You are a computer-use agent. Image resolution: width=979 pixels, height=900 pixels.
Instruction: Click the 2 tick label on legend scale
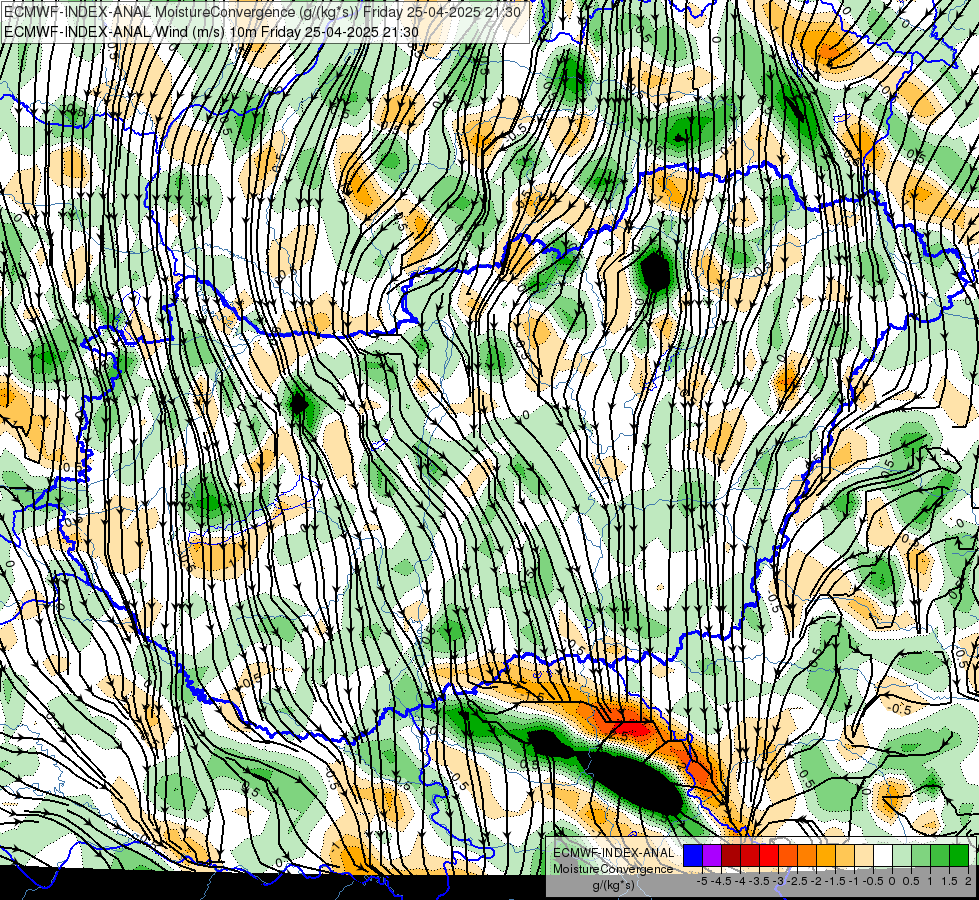tap(968, 881)
